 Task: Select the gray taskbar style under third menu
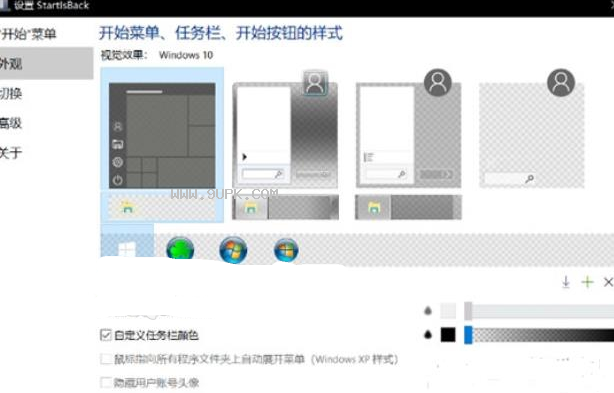408,207
